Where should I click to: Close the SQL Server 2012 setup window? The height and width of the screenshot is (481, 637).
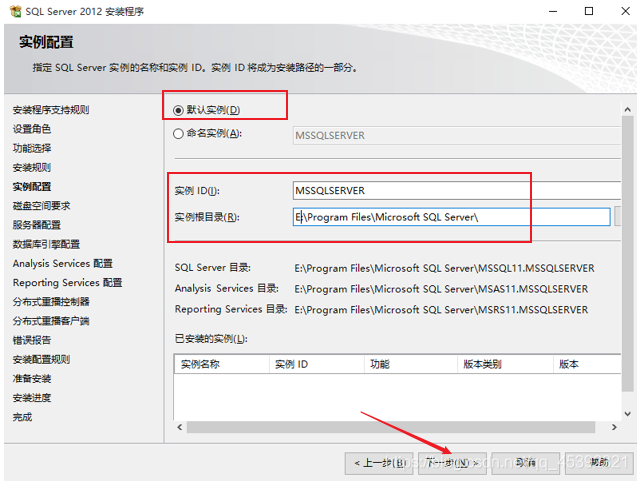[x=626, y=11]
